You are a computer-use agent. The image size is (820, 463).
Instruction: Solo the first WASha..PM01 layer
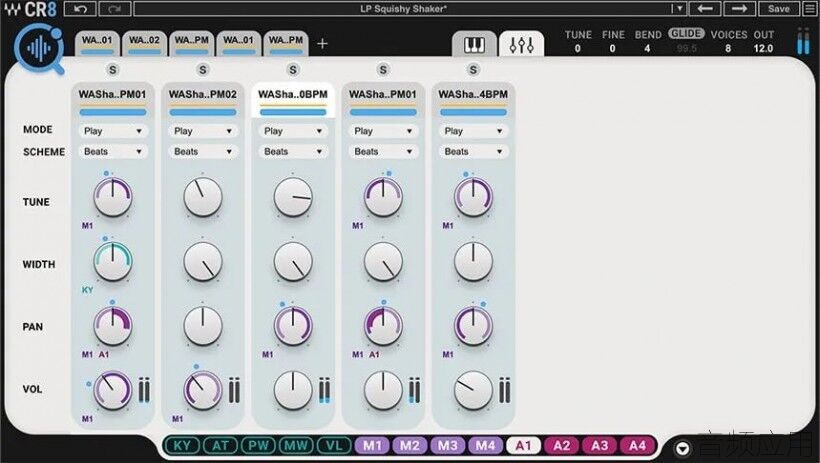(x=112, y=70)
